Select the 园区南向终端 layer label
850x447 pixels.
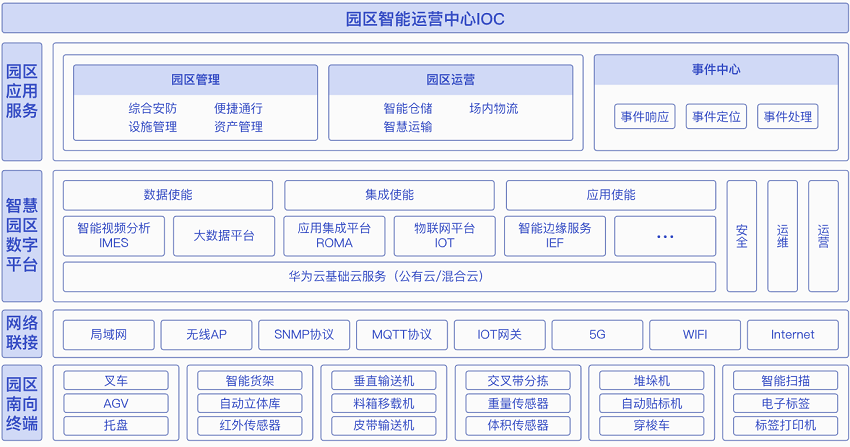point(22,403)
